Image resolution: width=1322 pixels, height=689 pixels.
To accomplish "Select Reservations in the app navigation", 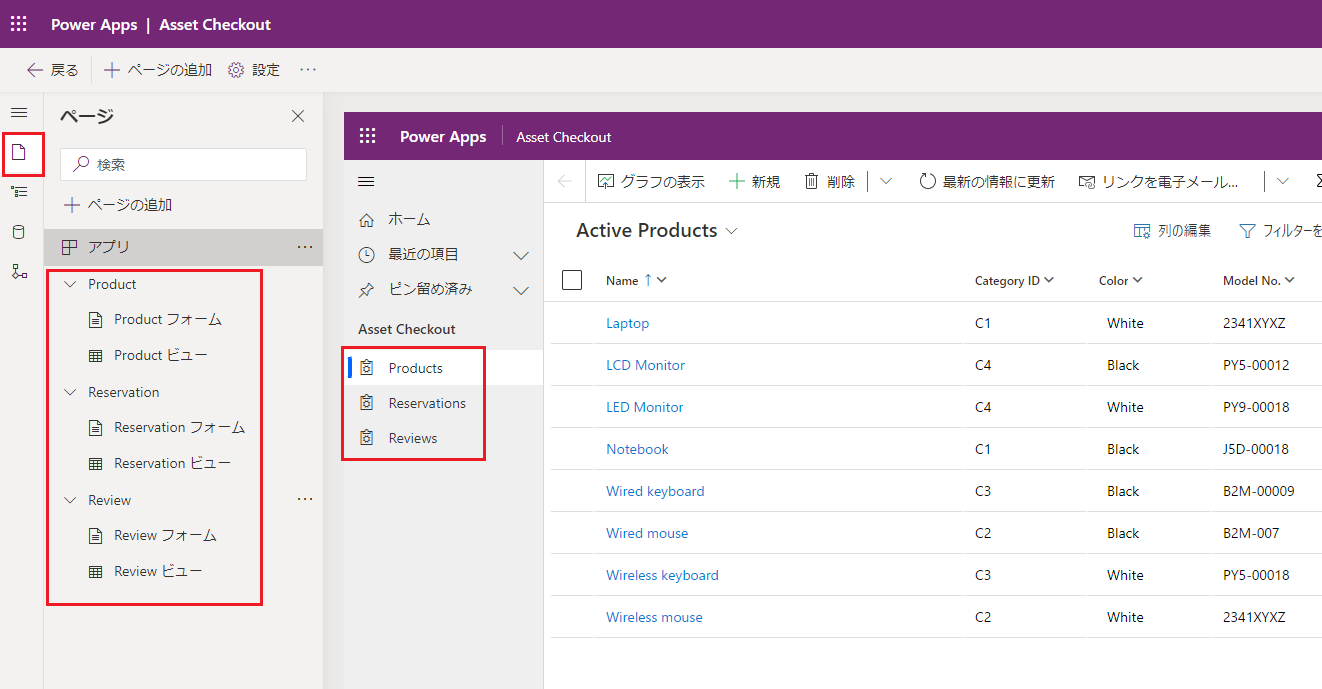I will 427,403.
